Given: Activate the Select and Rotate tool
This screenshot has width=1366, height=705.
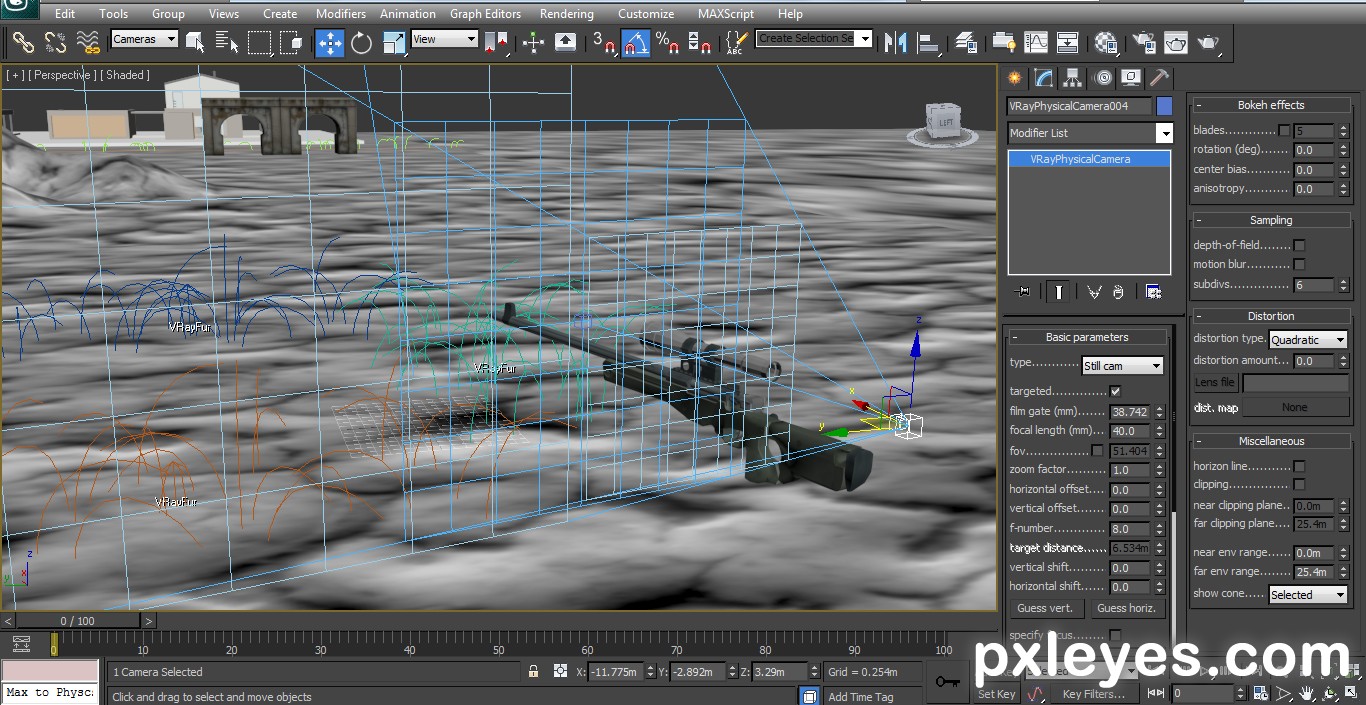Looking at the screenshot, I should click(362, 42).
